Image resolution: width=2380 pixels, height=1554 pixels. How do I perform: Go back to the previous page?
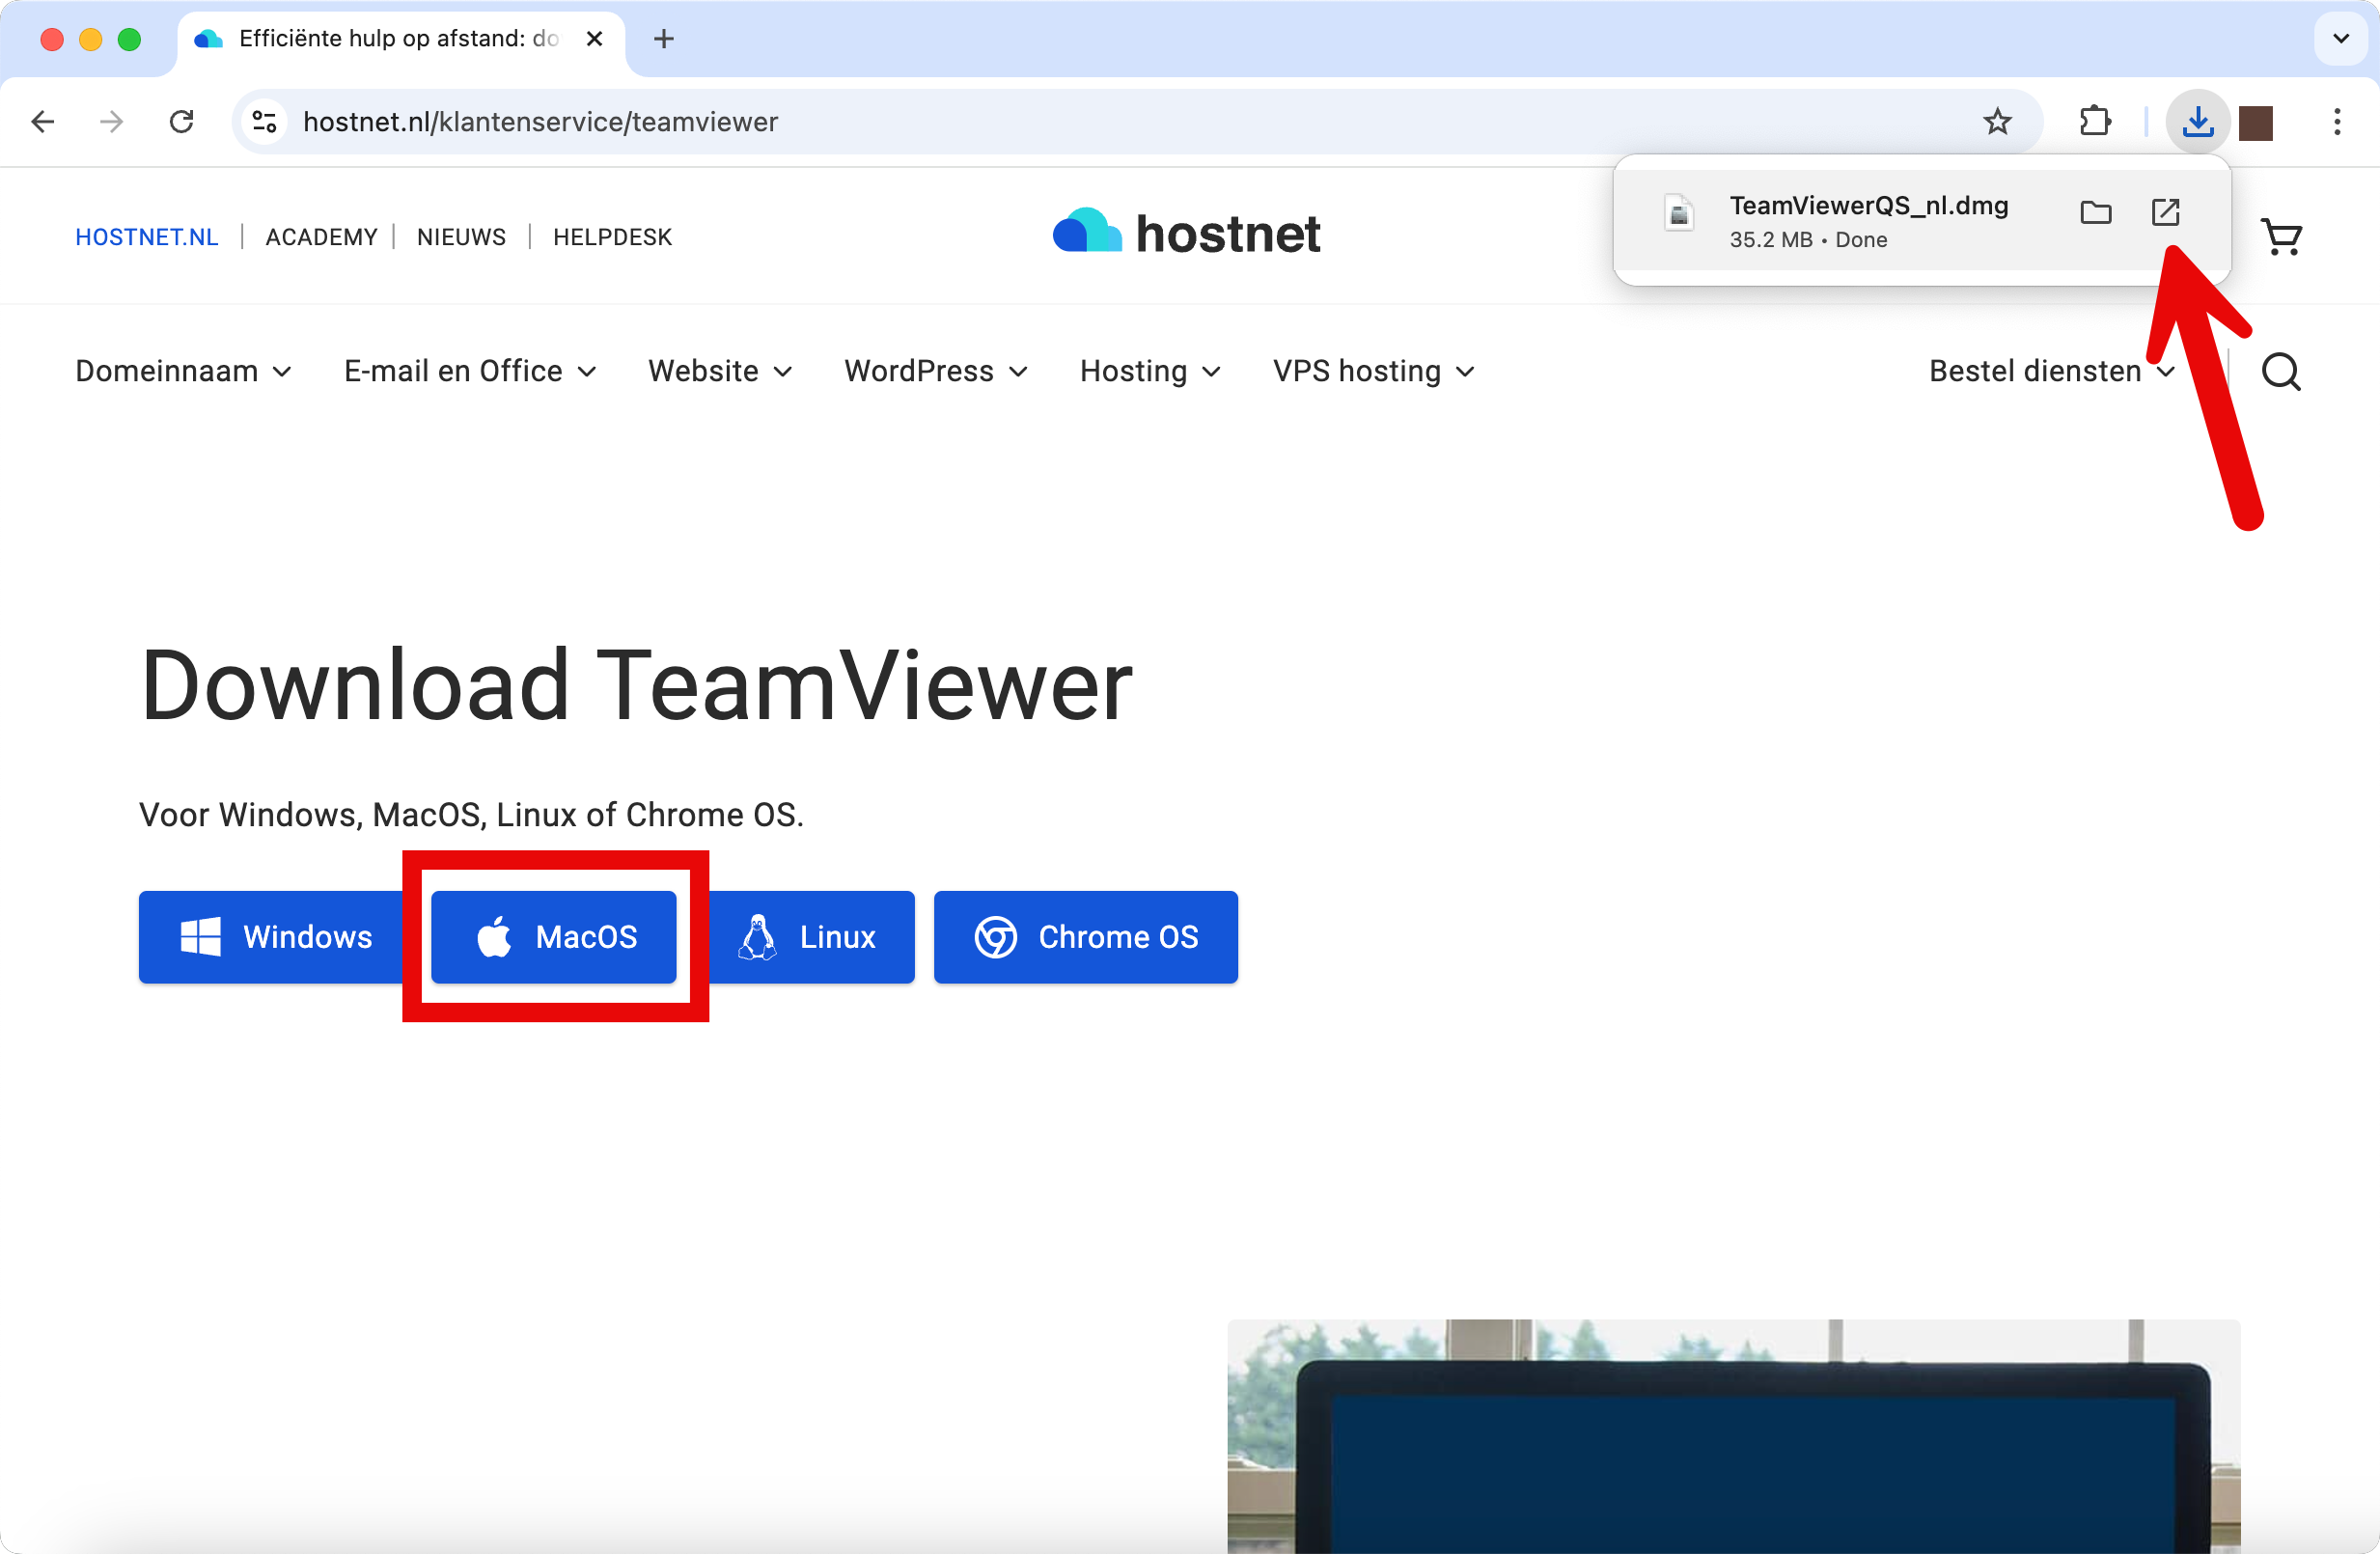pyautogui.click(x=43, y=122)
